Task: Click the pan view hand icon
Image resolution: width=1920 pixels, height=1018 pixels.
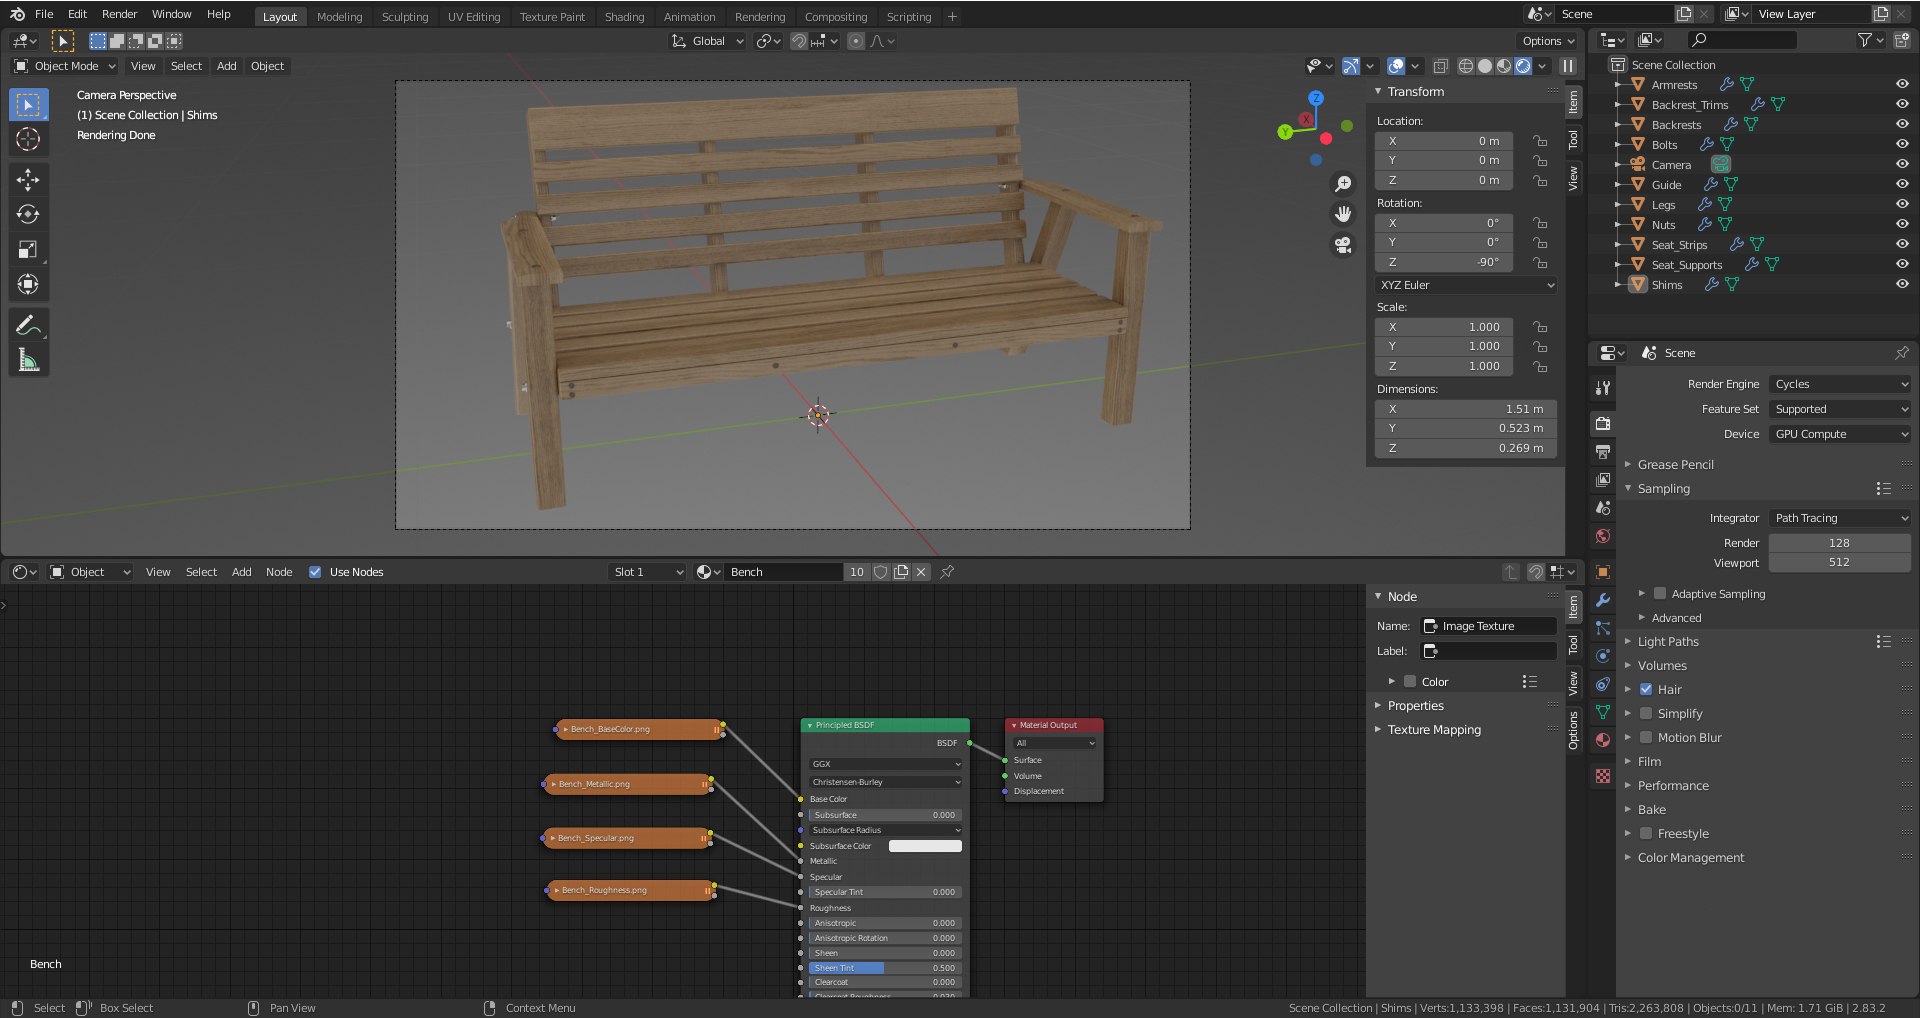Action: tap(1343, 214)
